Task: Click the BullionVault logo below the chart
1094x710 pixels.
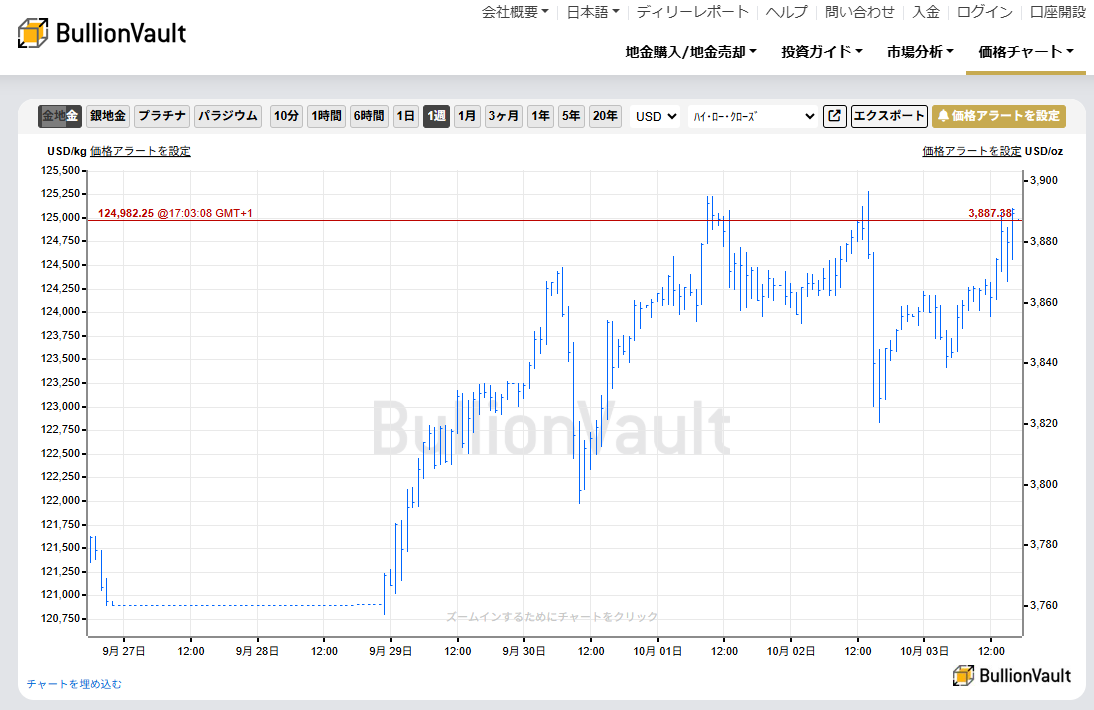Action: [x=1012, y=675]
